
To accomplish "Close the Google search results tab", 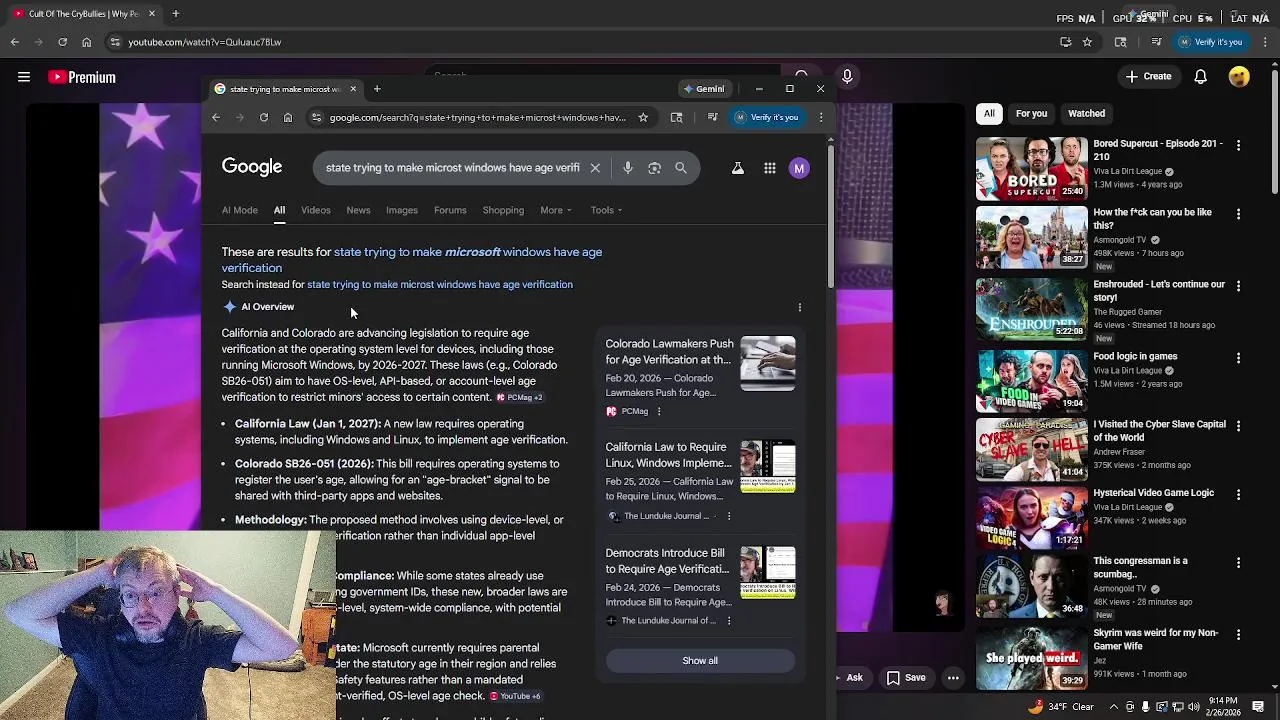I will coord(353,89).
